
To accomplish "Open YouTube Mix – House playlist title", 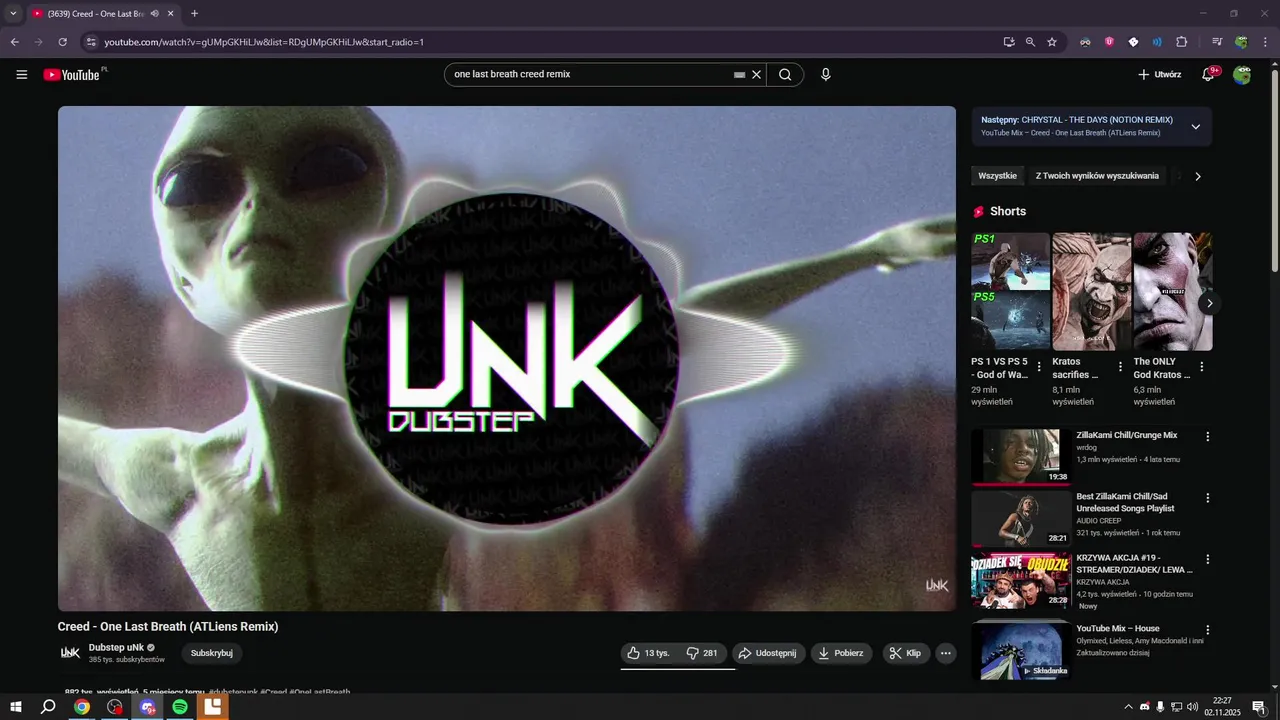I will (x=1117, y=629).
